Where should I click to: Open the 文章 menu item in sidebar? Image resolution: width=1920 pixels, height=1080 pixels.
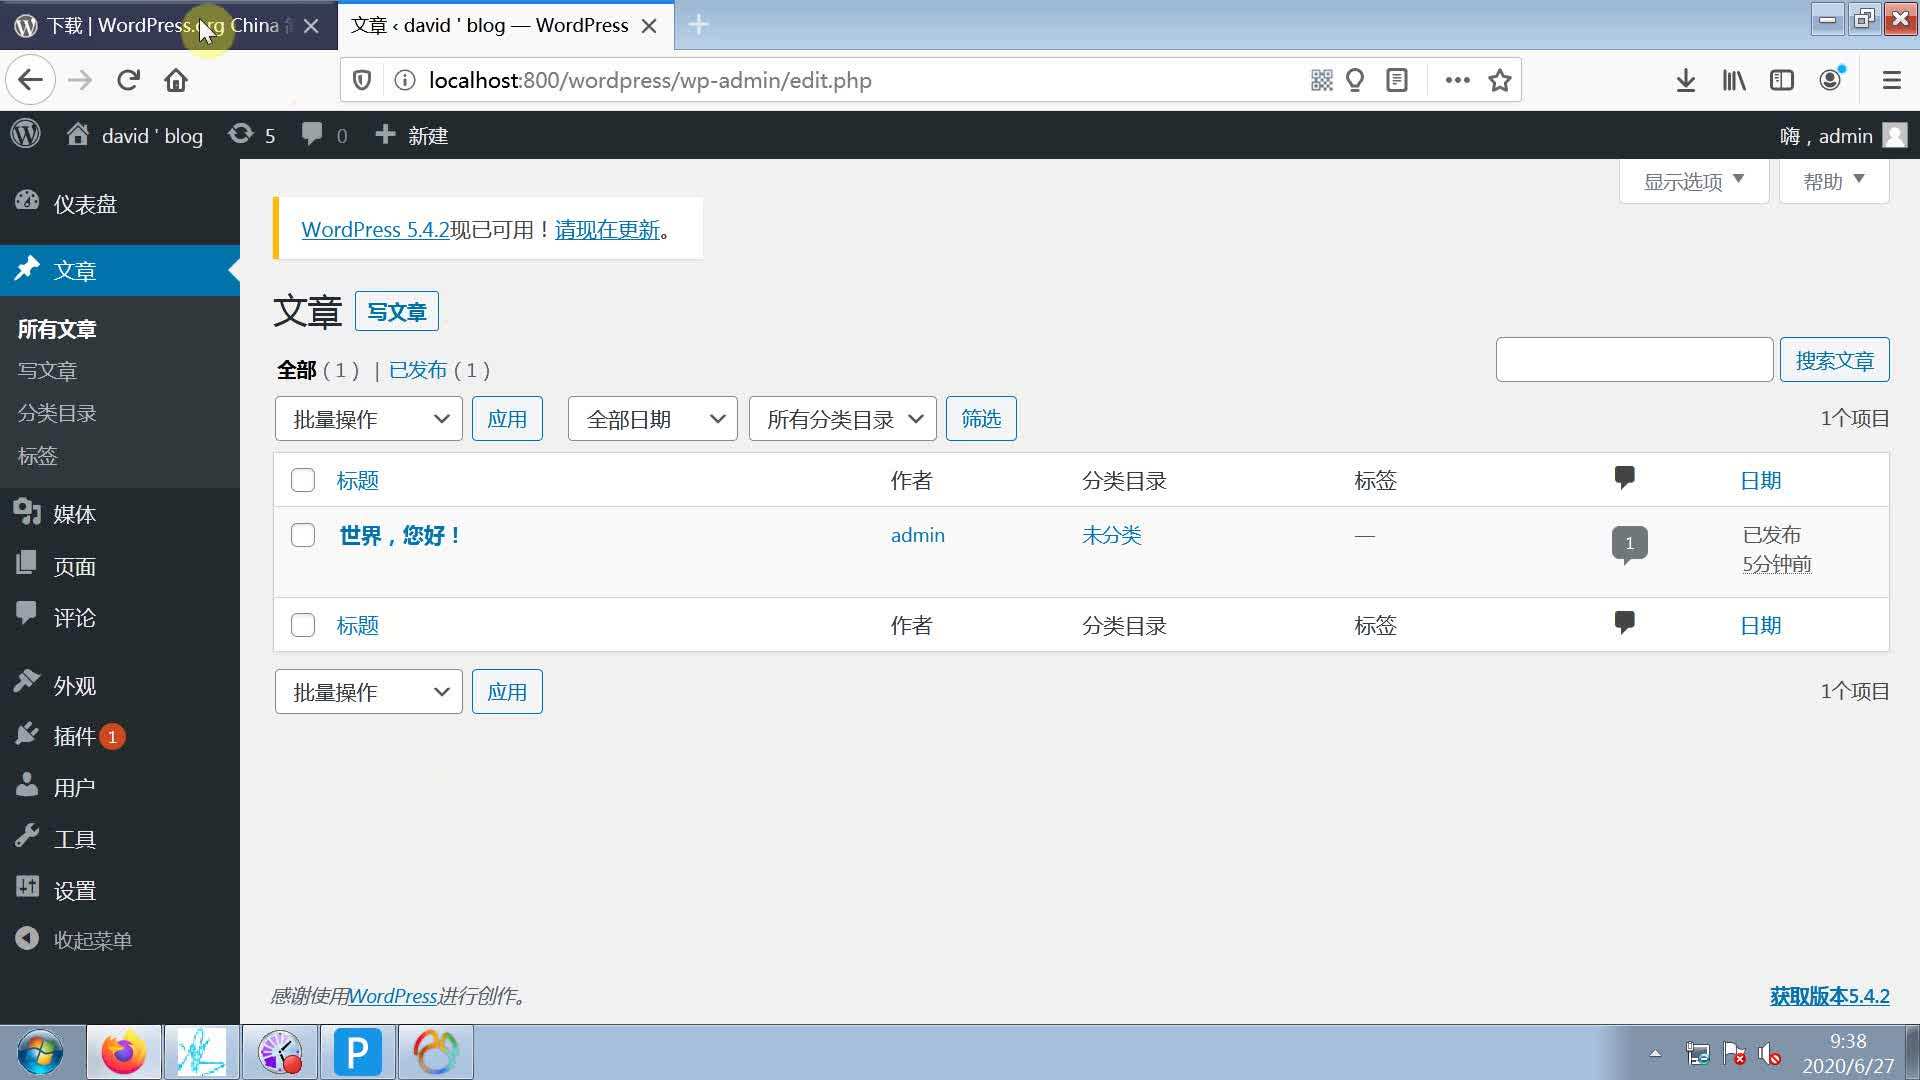click(73, 269)
